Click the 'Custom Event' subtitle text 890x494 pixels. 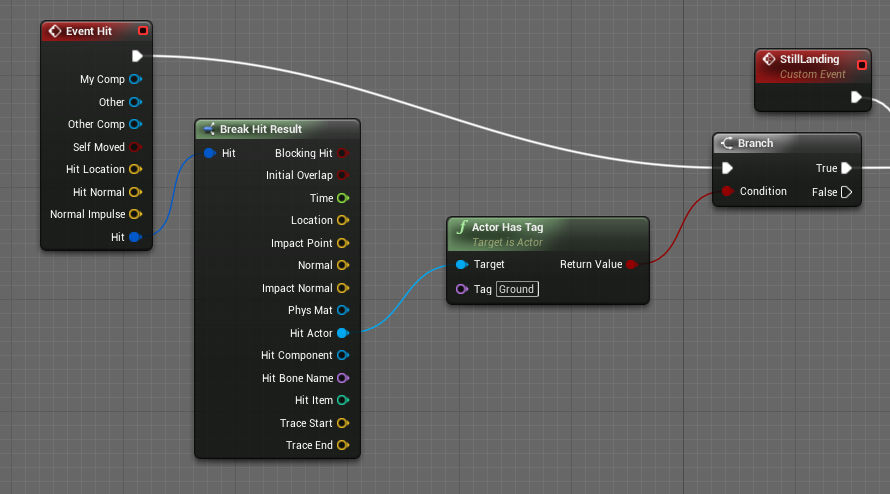click(812, 74)
